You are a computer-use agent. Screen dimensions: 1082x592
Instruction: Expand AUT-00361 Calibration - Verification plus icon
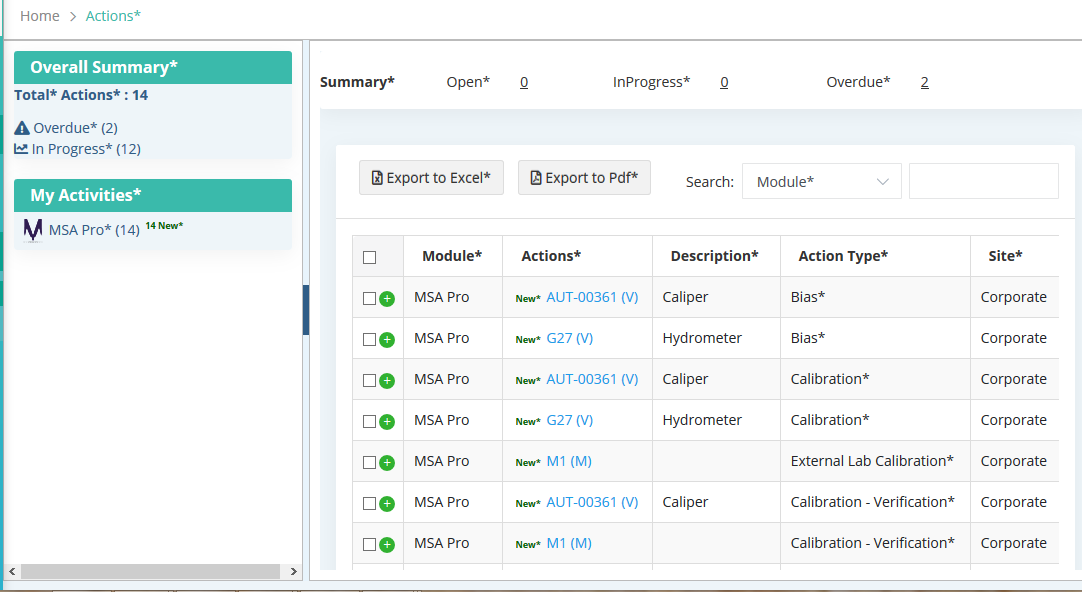click(x=387, y=504)
